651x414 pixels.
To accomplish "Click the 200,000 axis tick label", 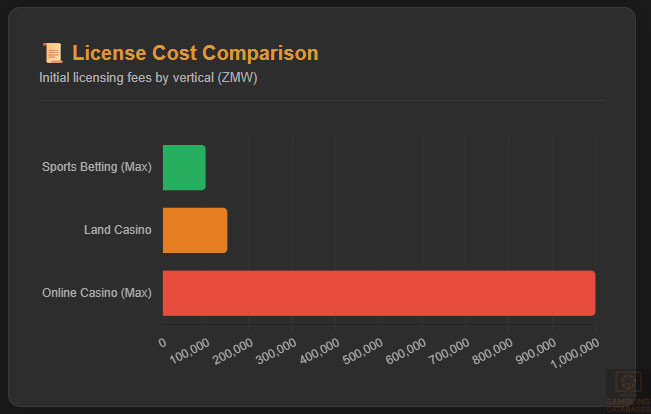I will click(233, 352).
